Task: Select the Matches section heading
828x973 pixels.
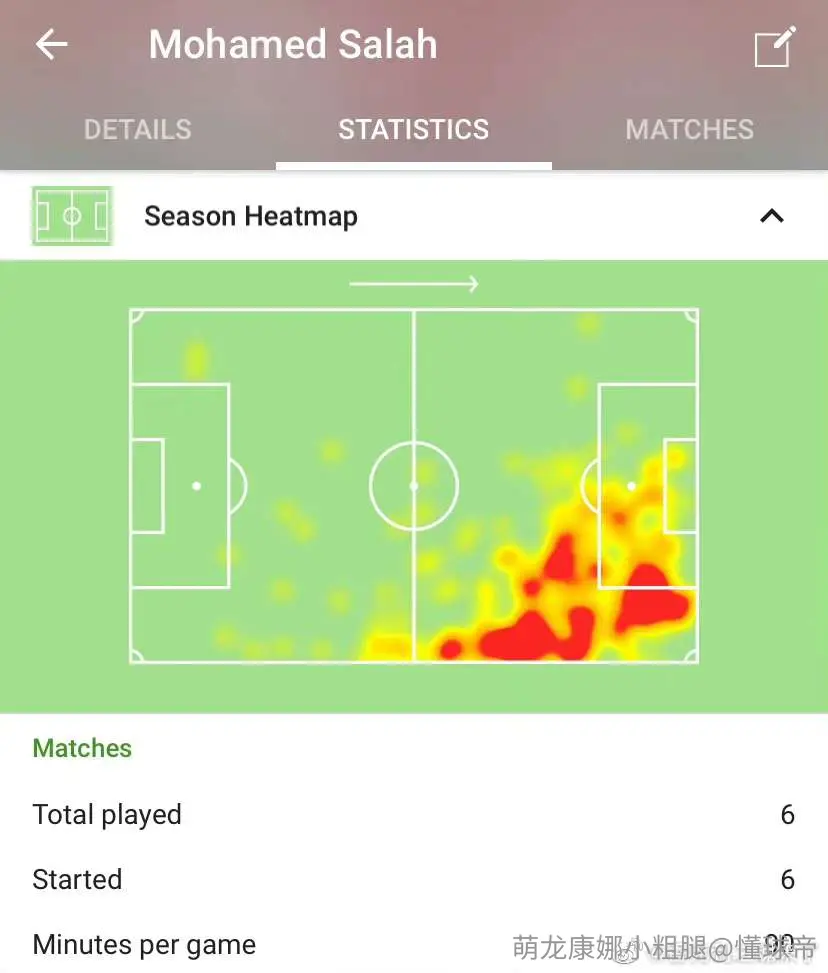Action: tap(82, 748)
